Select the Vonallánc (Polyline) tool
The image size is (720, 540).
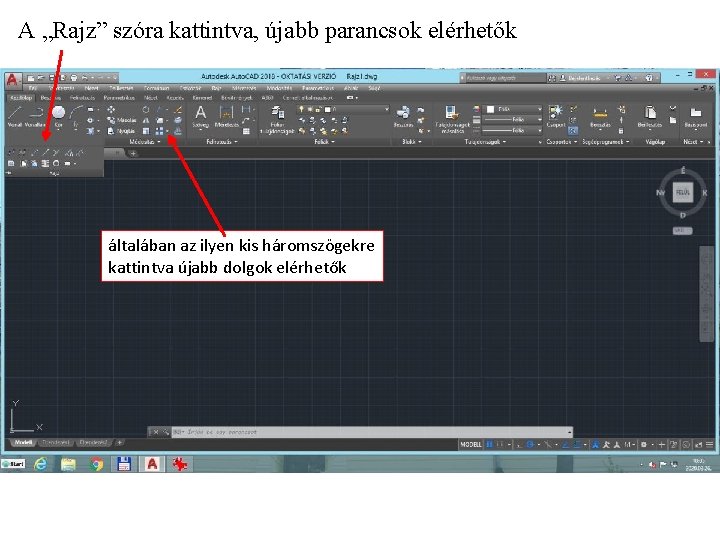35,115
